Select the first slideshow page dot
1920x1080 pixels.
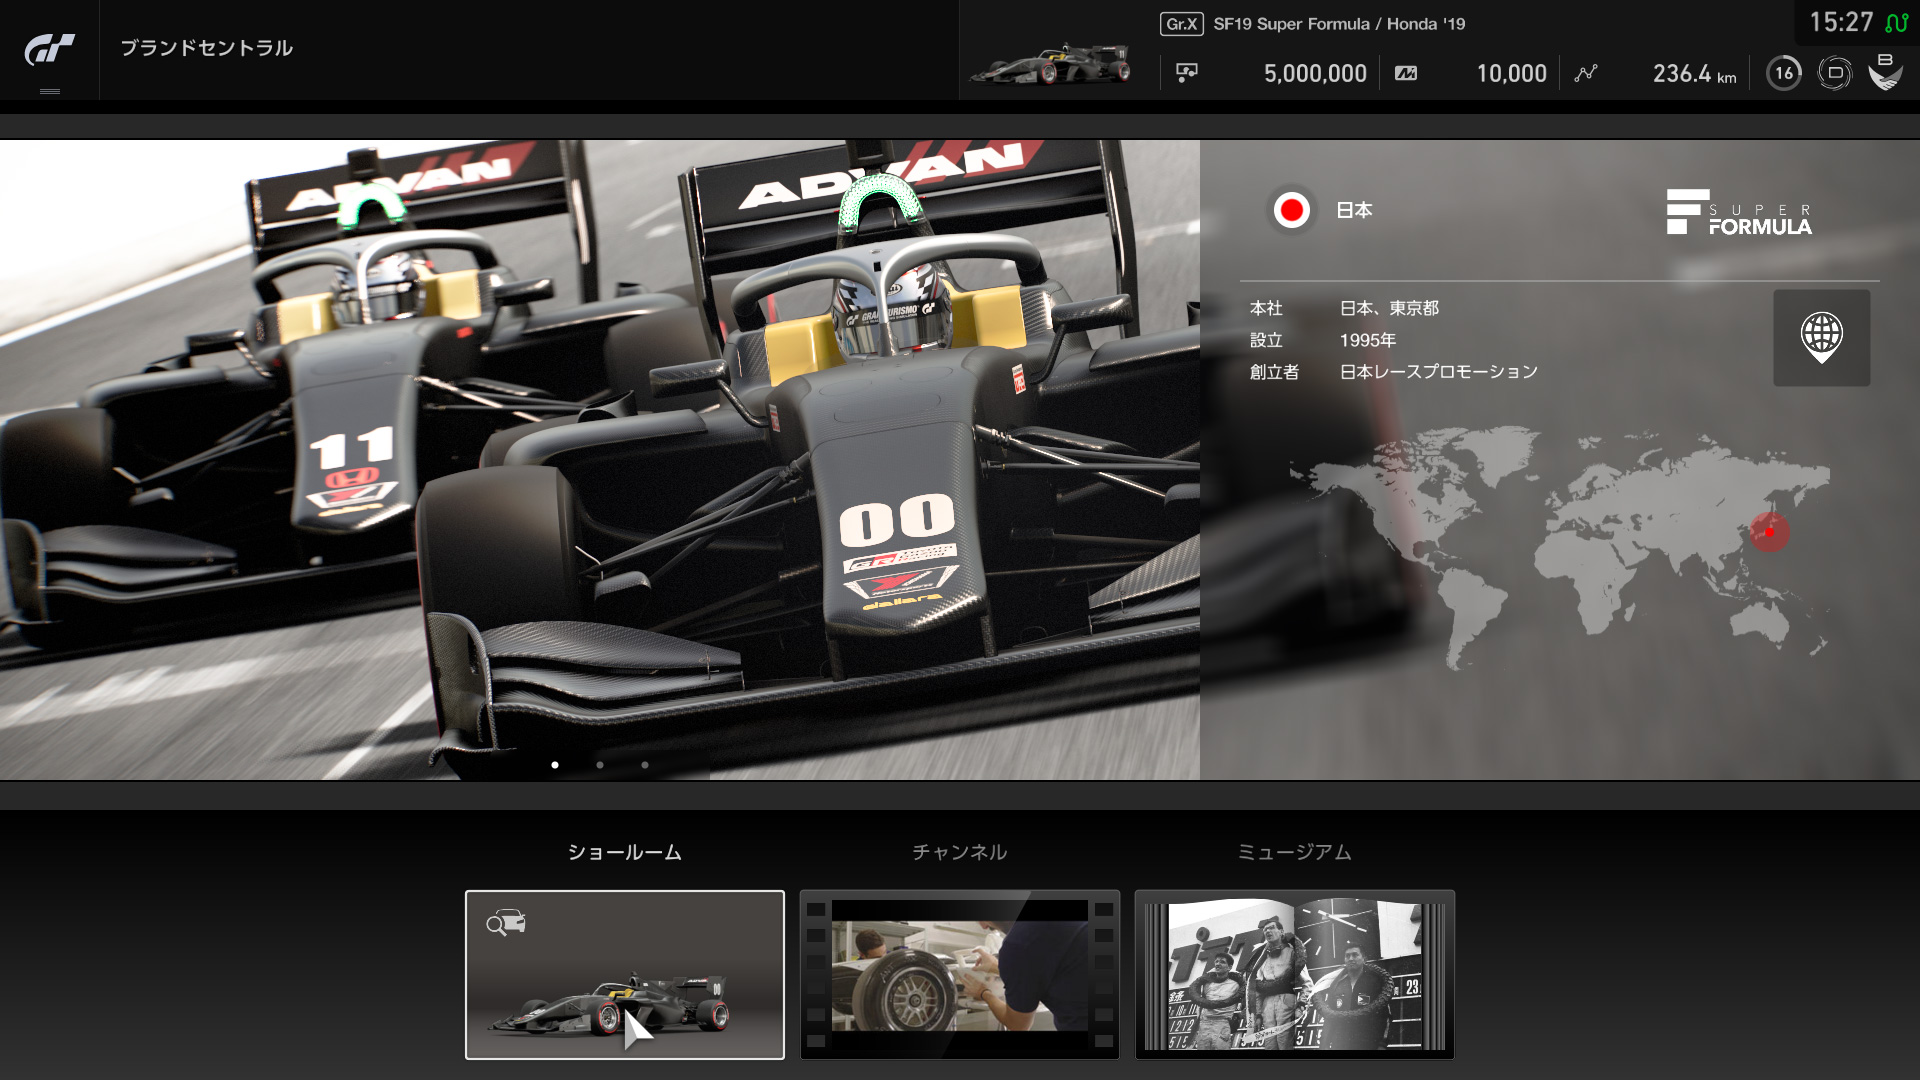(555, 765)
